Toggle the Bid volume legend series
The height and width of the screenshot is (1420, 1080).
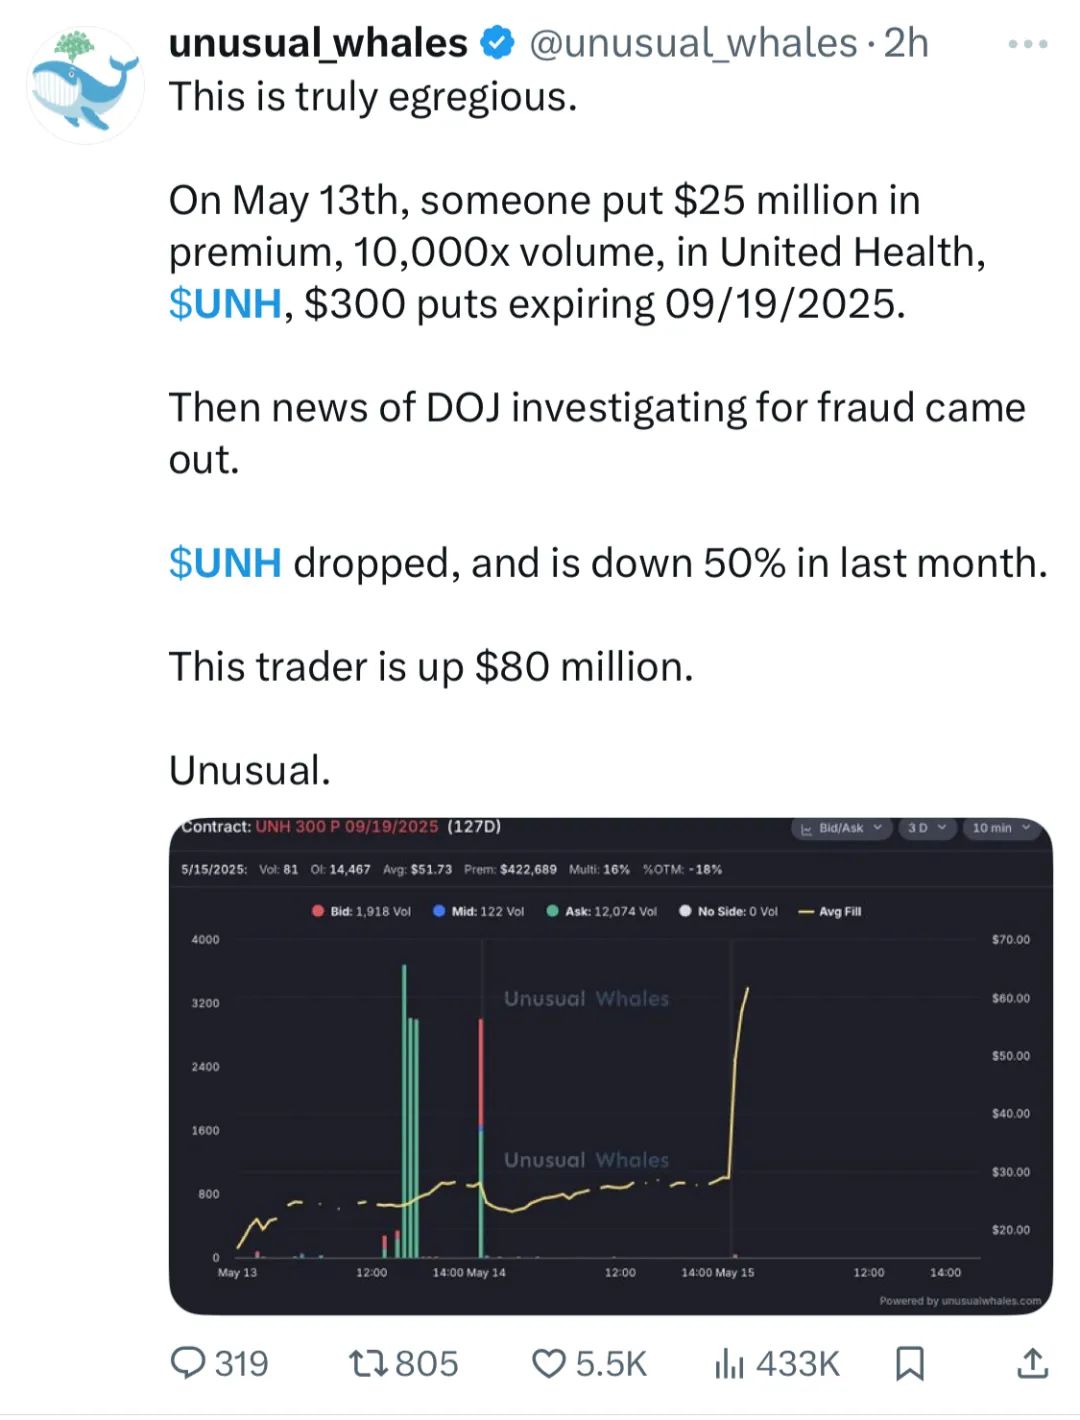pos(362,911)
